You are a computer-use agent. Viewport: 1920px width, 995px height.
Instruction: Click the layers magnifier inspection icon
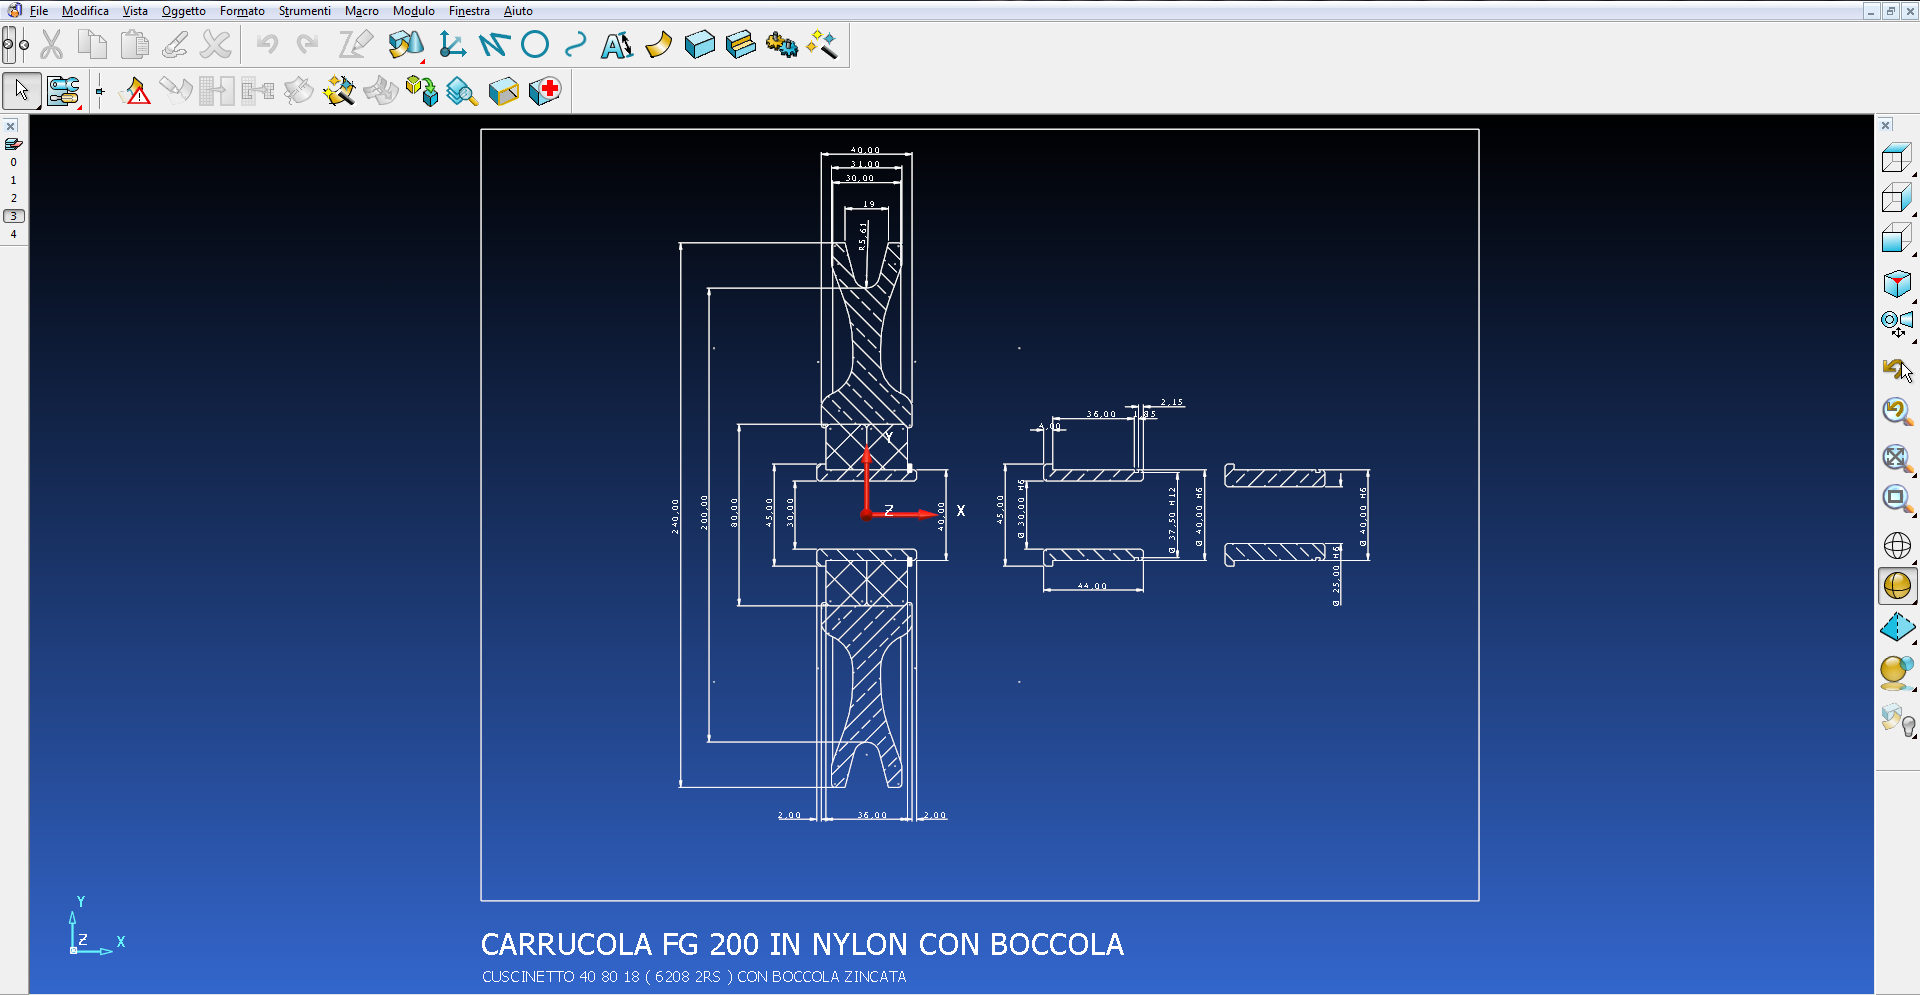(x=462, y=91)
